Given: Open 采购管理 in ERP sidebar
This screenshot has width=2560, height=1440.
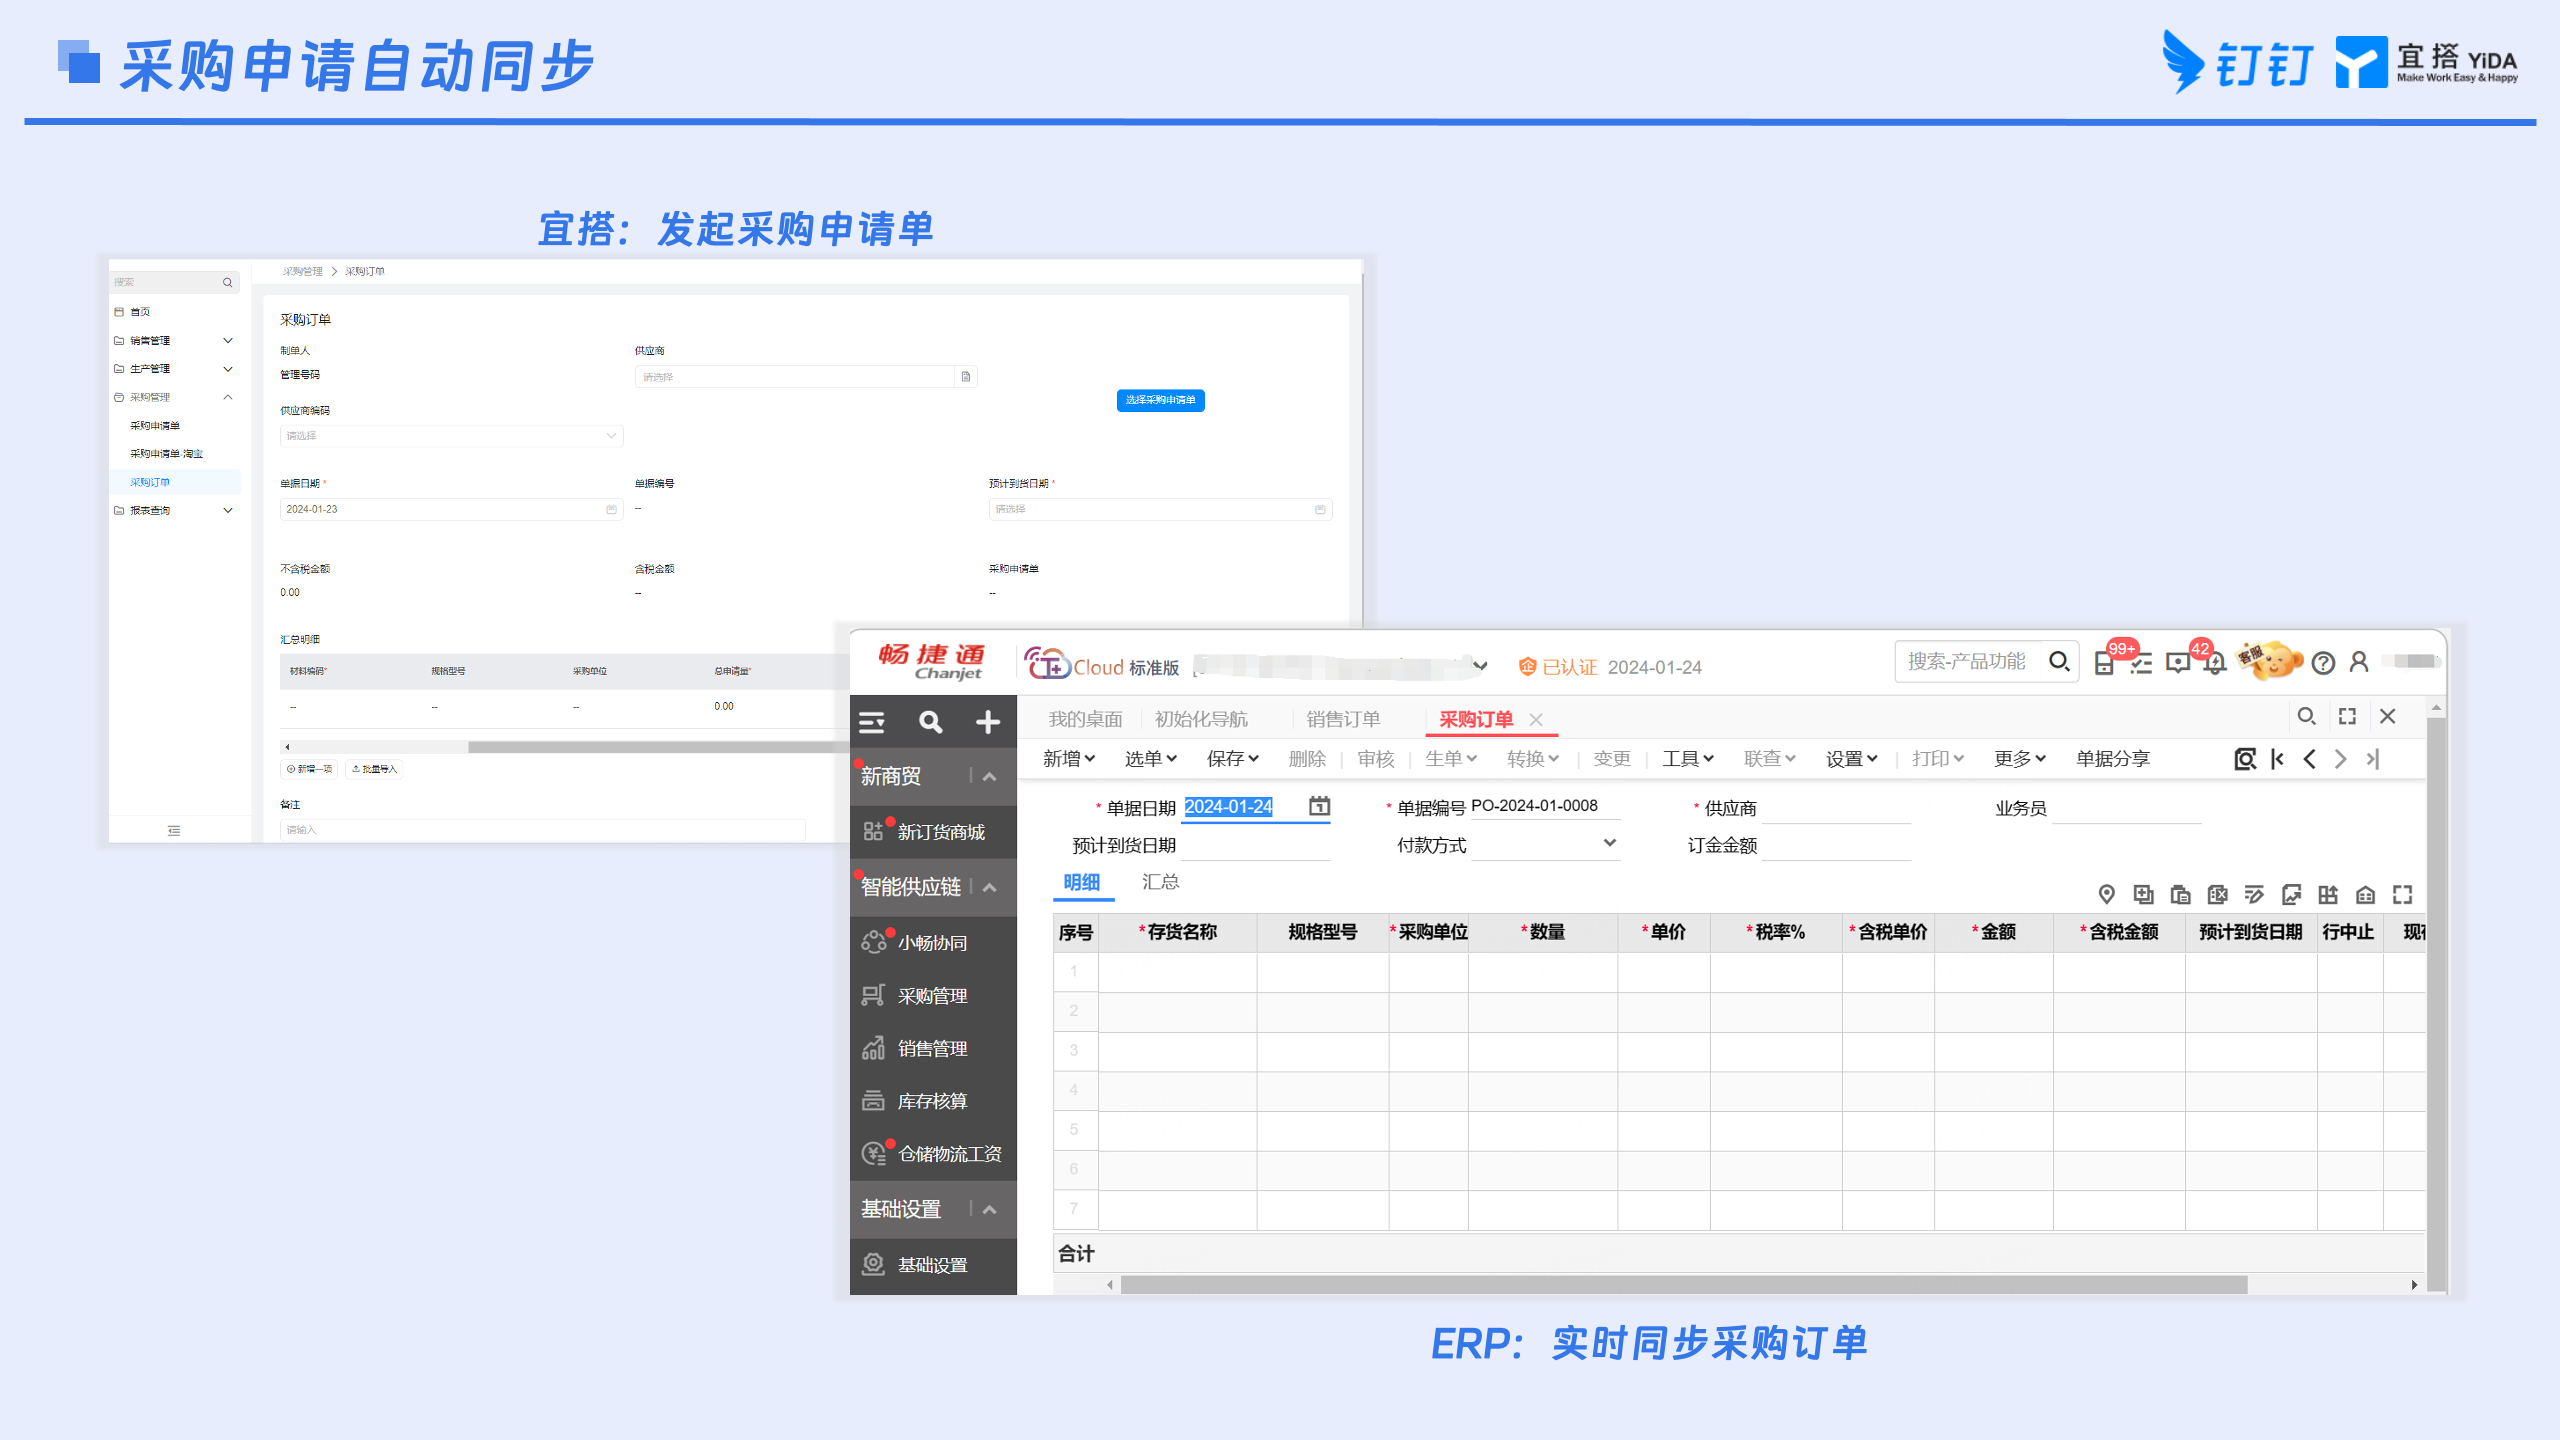Looking at the screenshot, I should [933, 996].
